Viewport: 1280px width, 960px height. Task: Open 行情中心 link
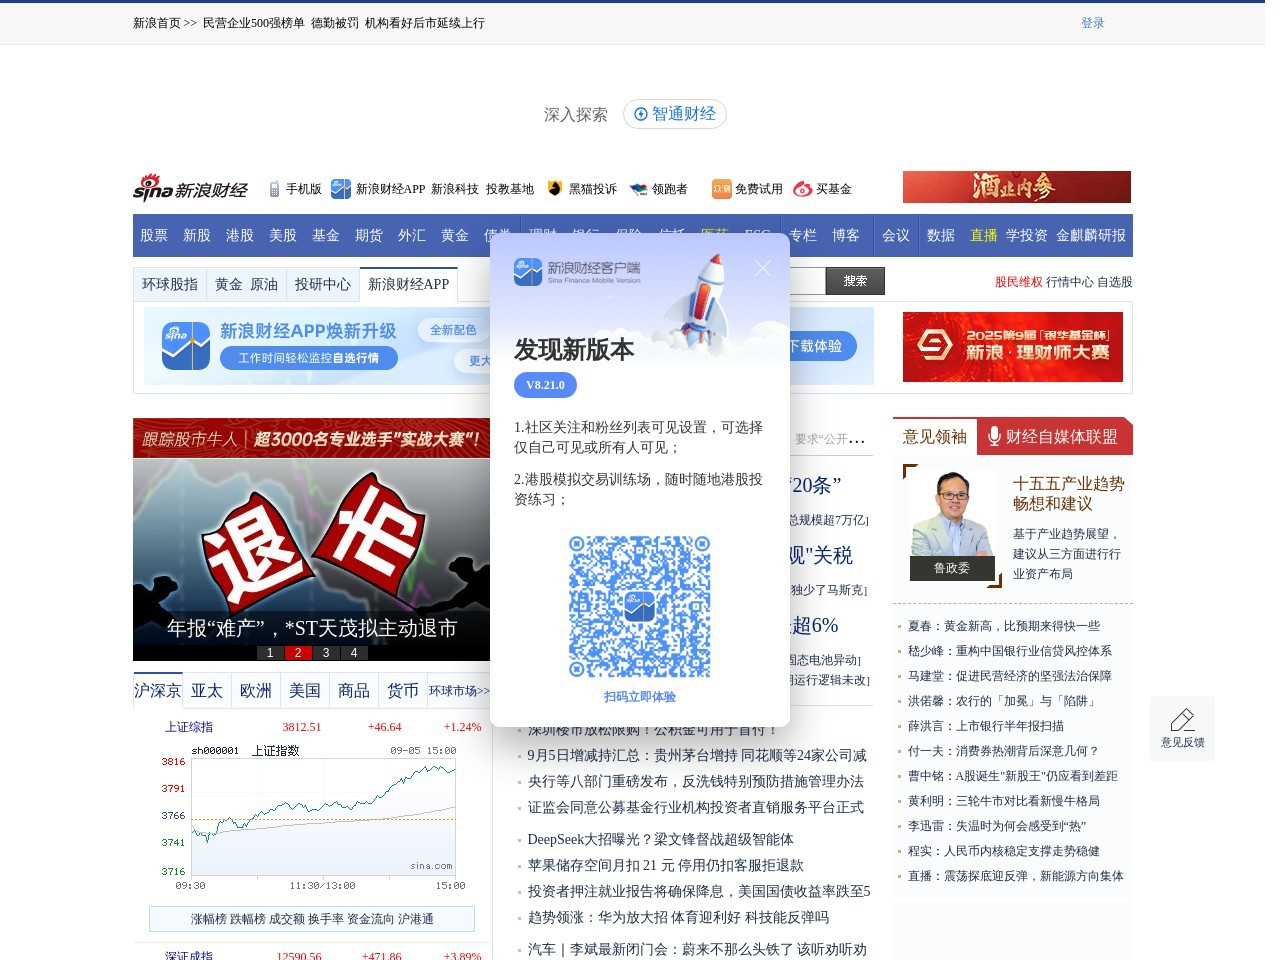[1070, 282]
